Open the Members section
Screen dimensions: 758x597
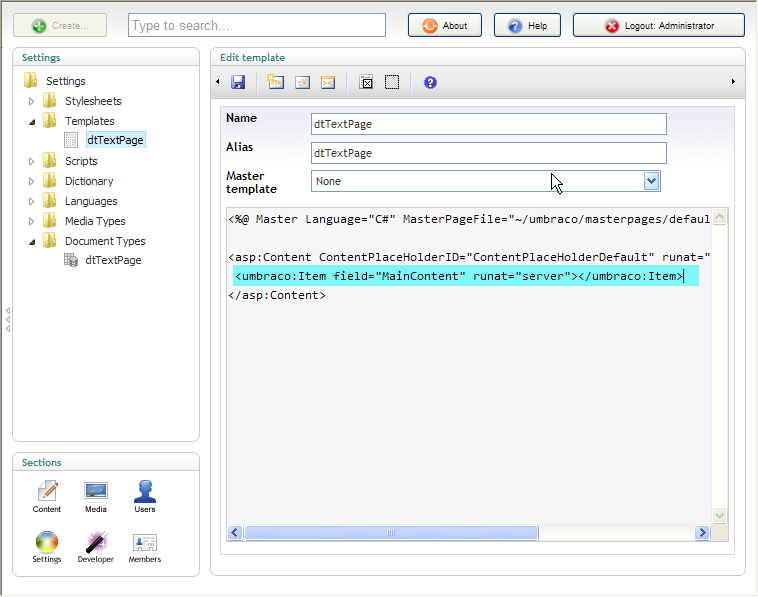click(x=145, y=547)
